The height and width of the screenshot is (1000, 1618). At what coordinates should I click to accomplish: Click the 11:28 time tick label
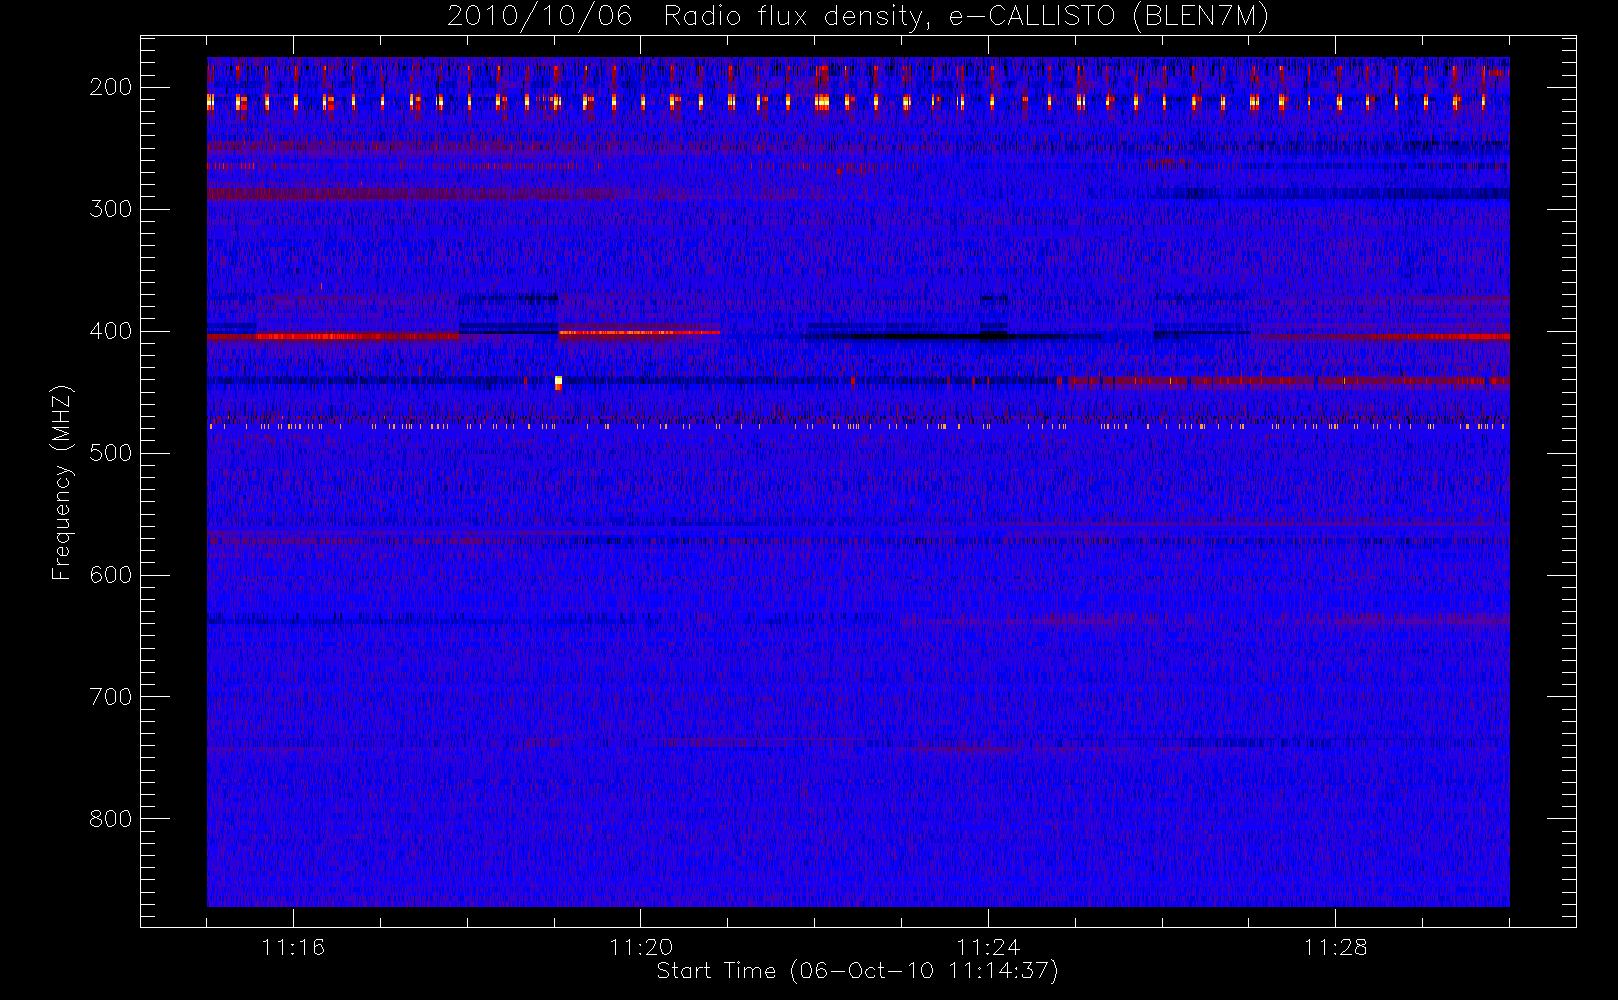(x=1335, y=947)
